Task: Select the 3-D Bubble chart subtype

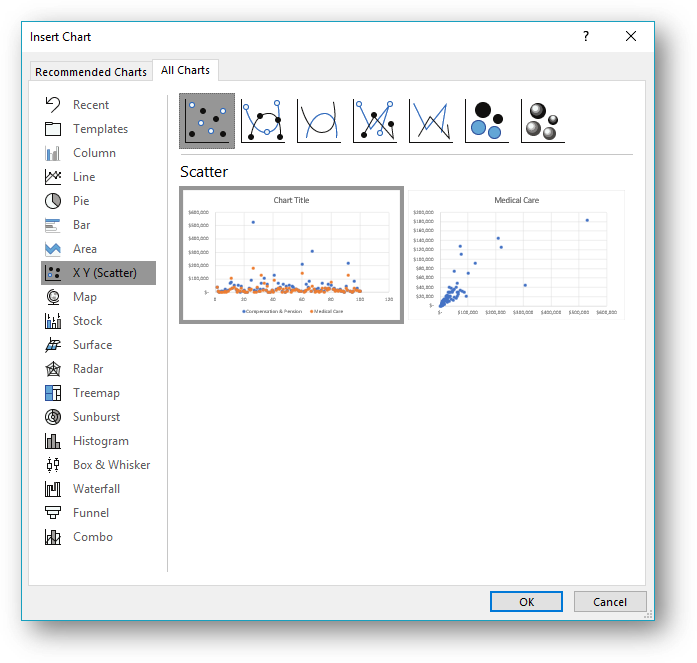Action: point(543,121)
